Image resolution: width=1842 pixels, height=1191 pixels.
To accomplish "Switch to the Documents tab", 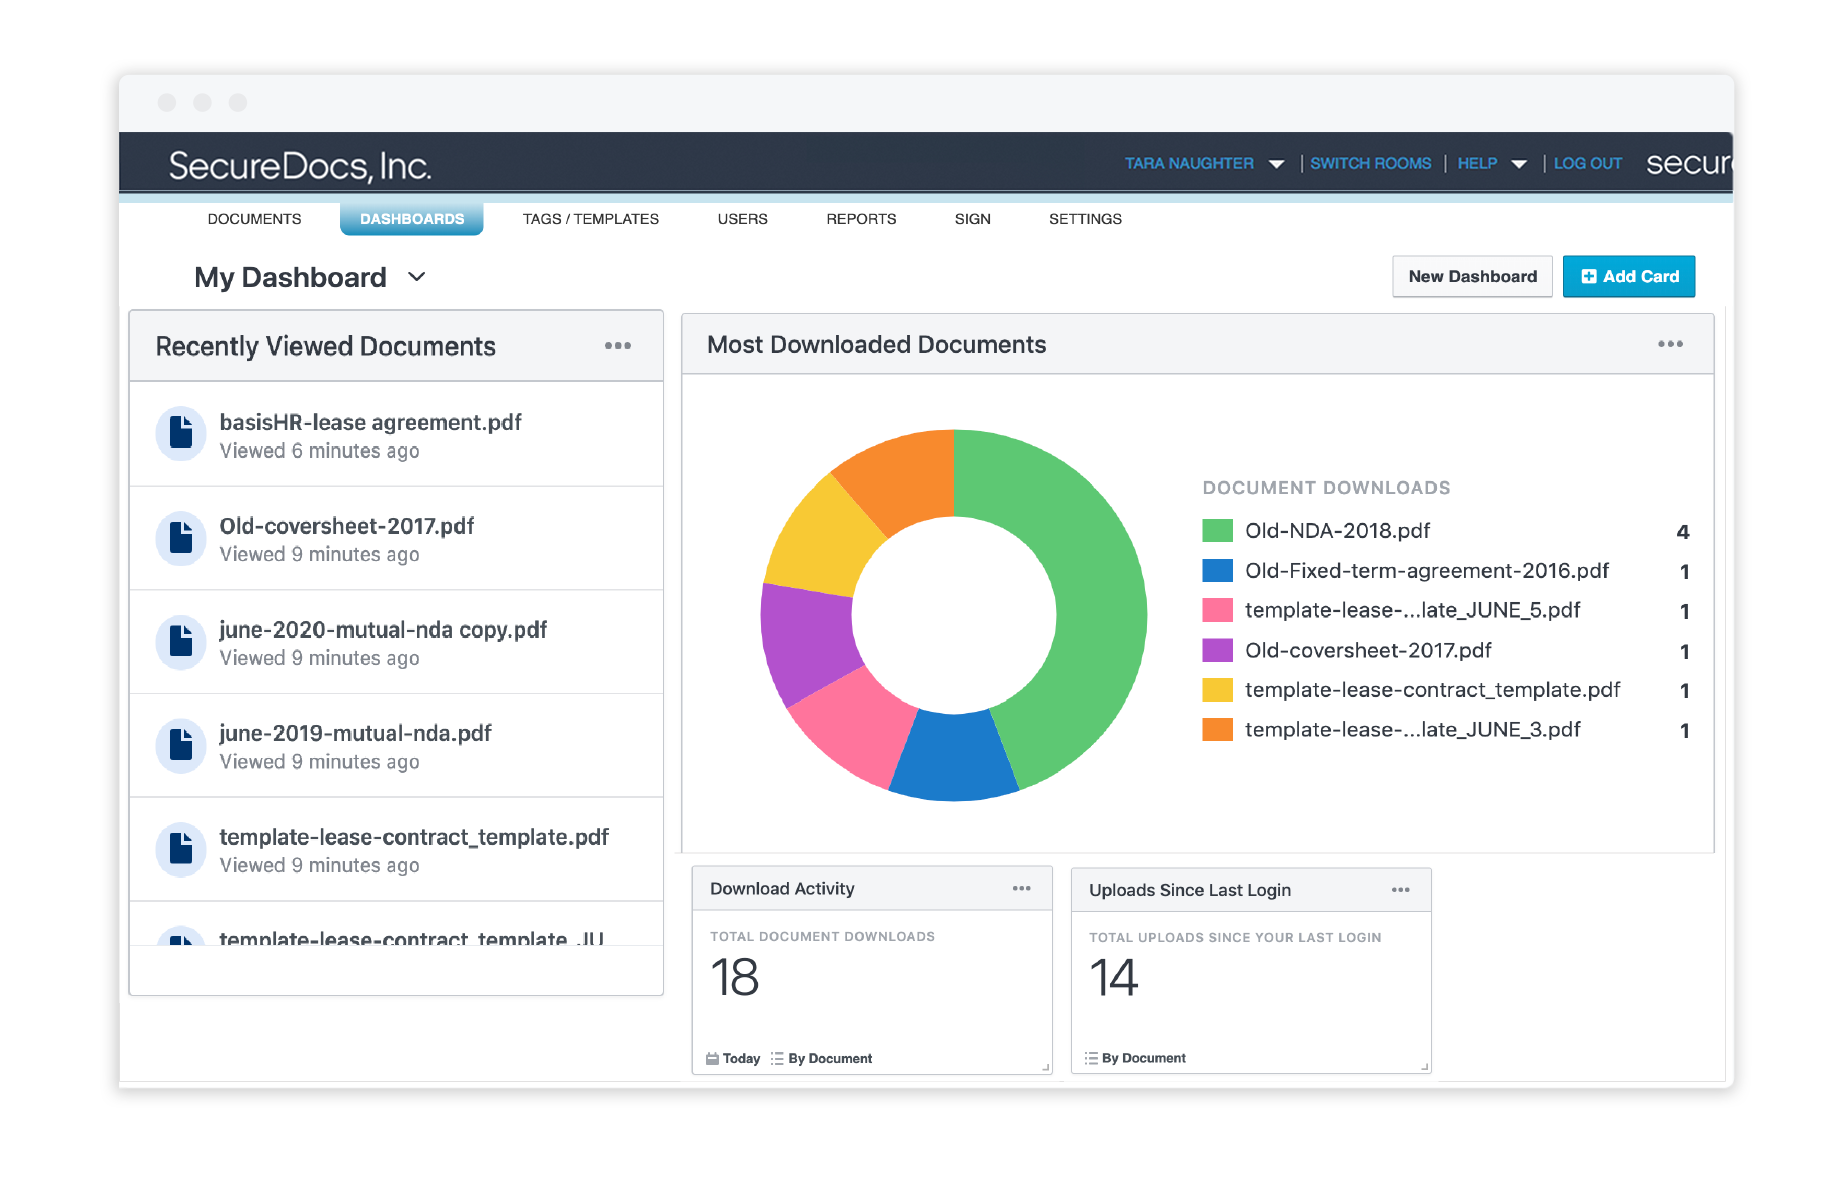I will (x=254, y=219).
